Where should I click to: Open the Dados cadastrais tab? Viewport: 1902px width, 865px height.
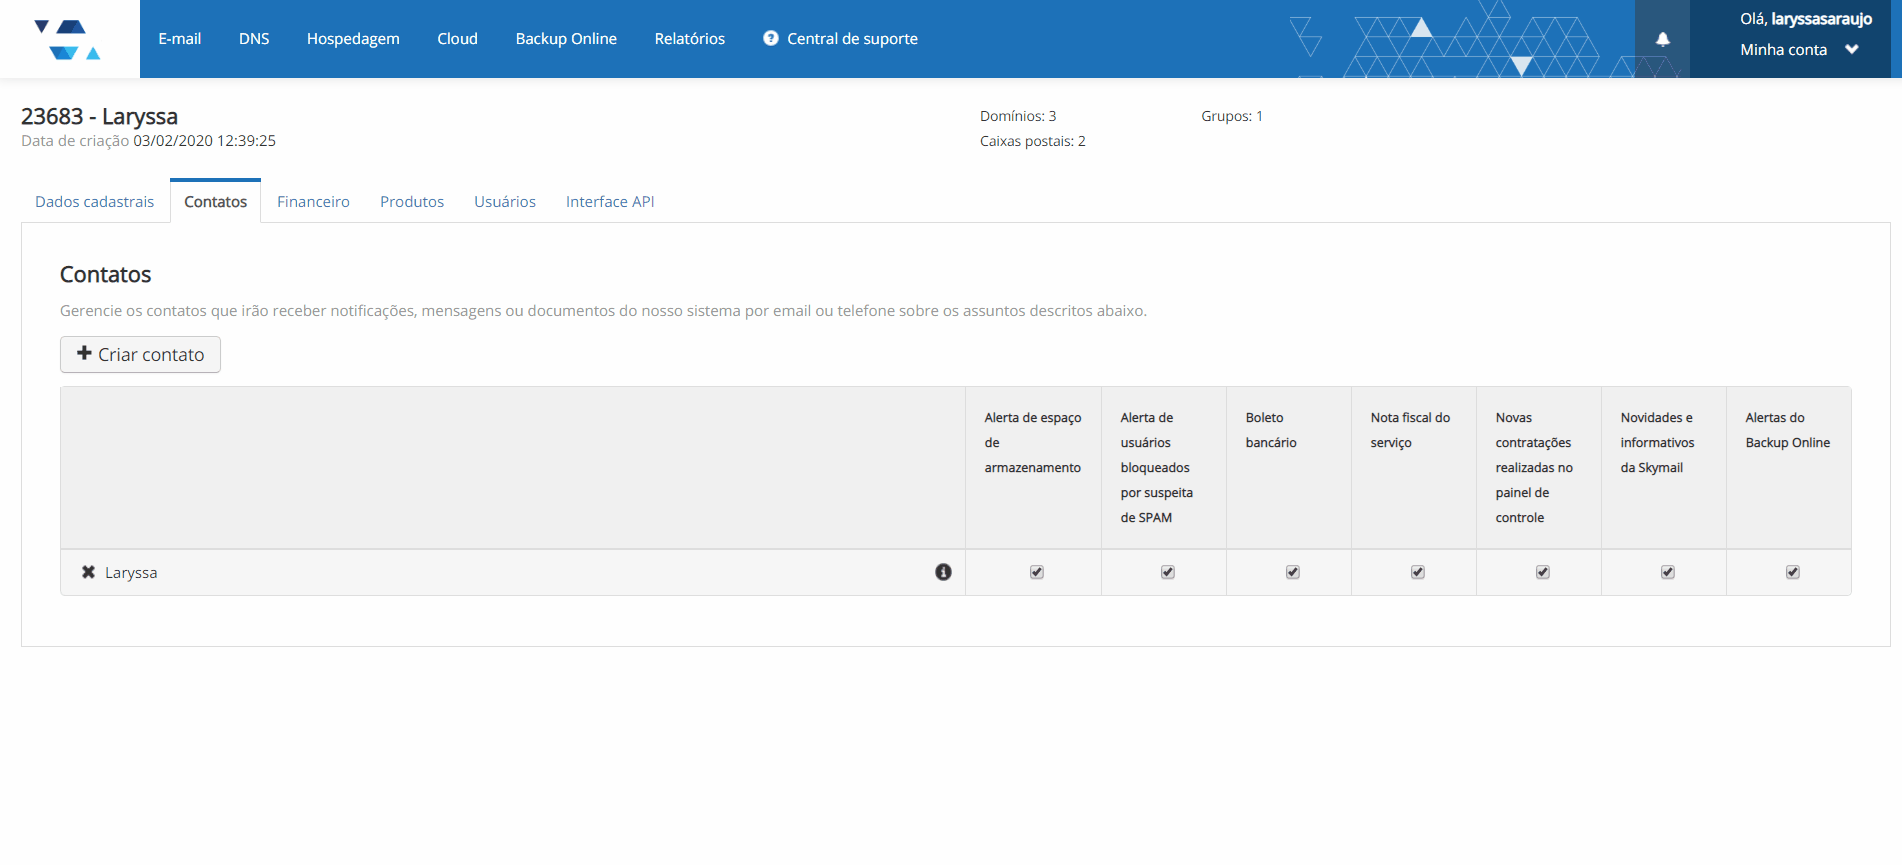[95, 202]
